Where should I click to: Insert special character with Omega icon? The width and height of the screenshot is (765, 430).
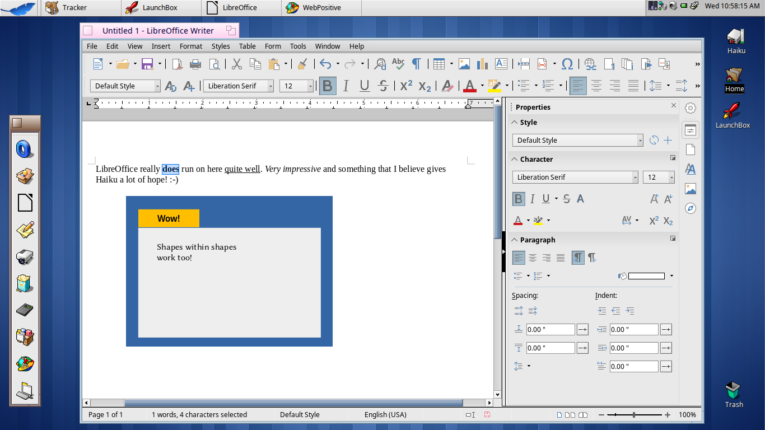pyautogui.click(x=567, y=64)
